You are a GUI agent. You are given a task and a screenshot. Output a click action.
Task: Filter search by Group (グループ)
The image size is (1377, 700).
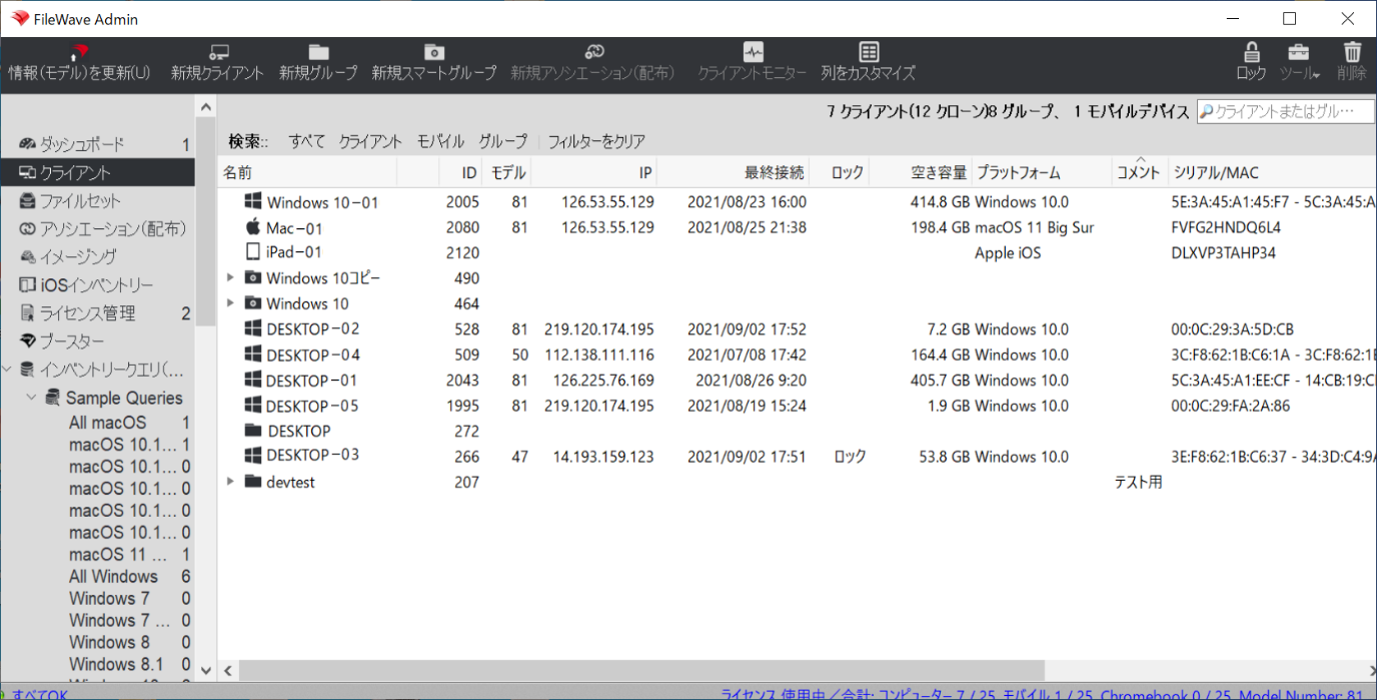[503, 141]
